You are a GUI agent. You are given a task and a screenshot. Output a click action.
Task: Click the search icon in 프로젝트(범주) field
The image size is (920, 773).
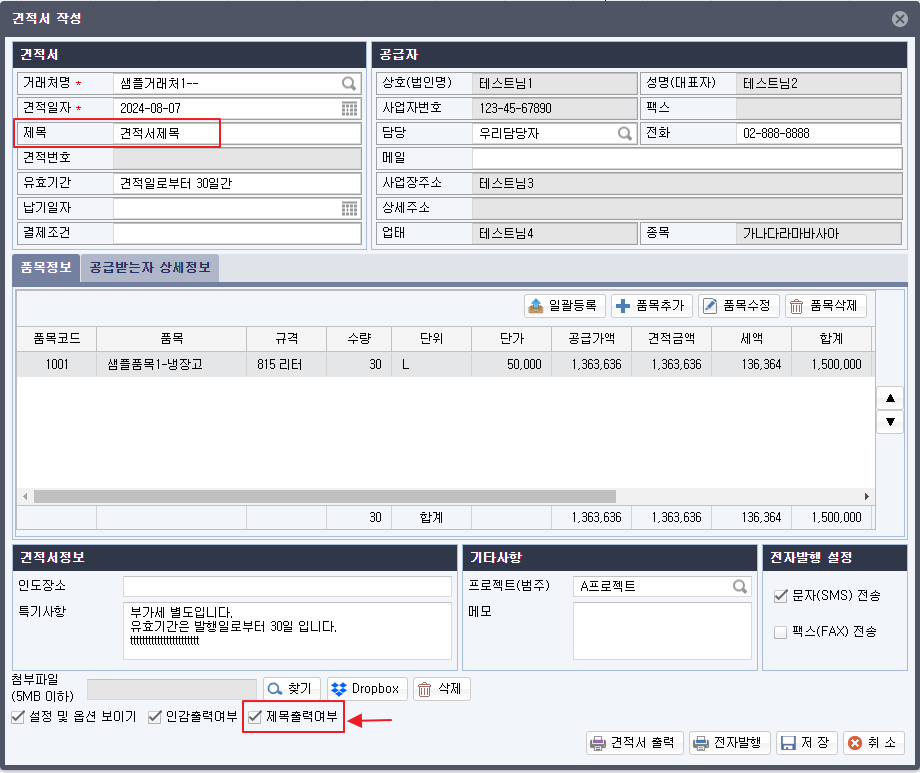pos(740,586)
